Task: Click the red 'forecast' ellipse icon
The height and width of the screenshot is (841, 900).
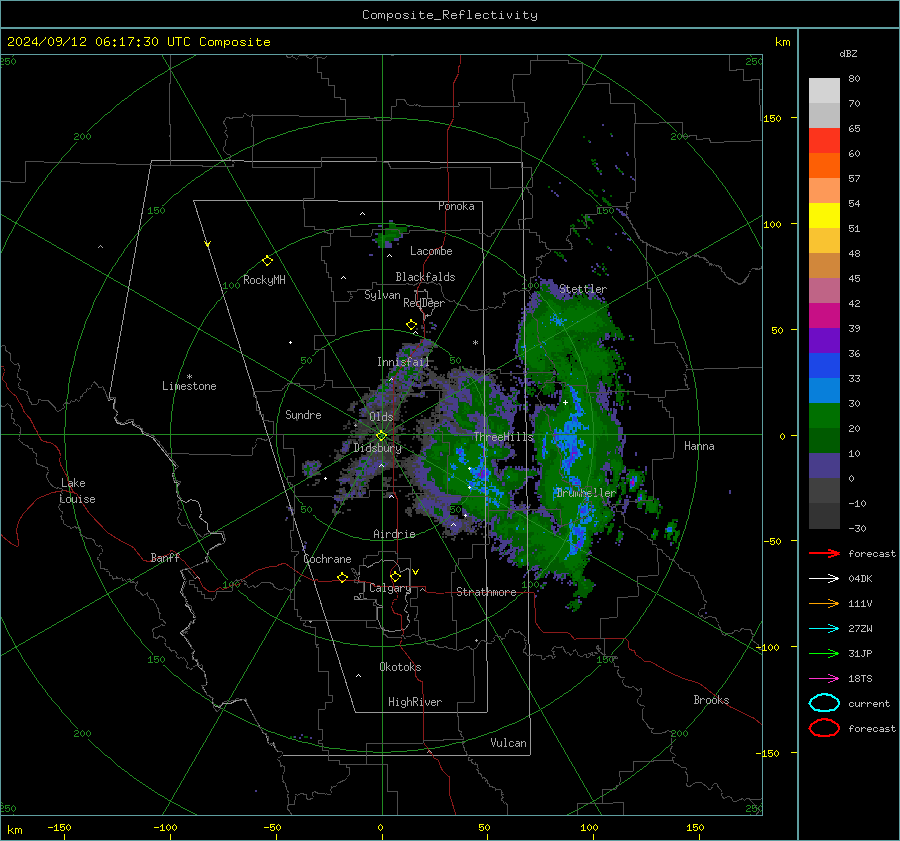Action: (x=824, y=728)
